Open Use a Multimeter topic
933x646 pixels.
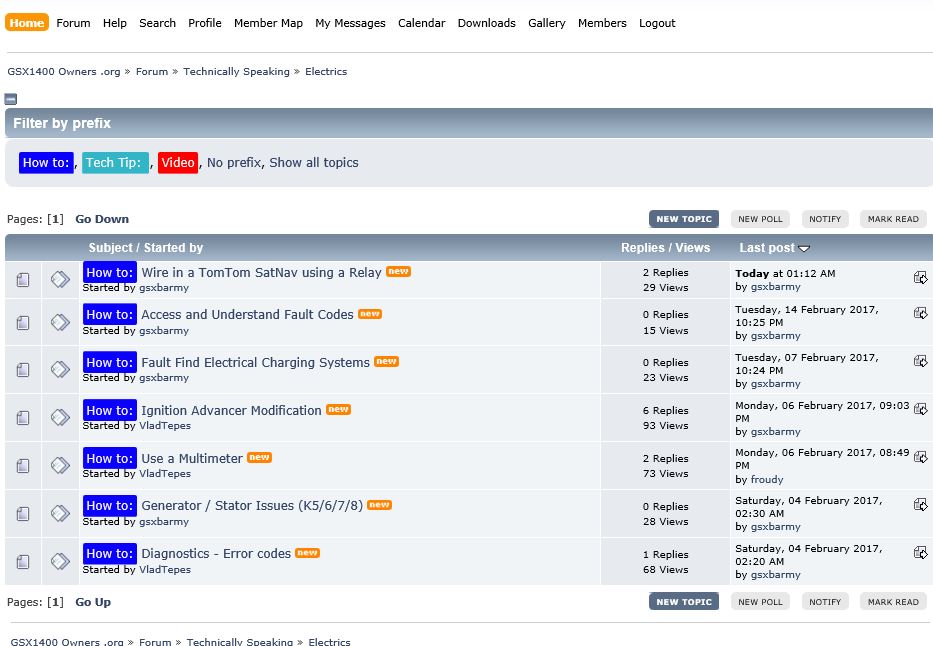coord(192,459)
